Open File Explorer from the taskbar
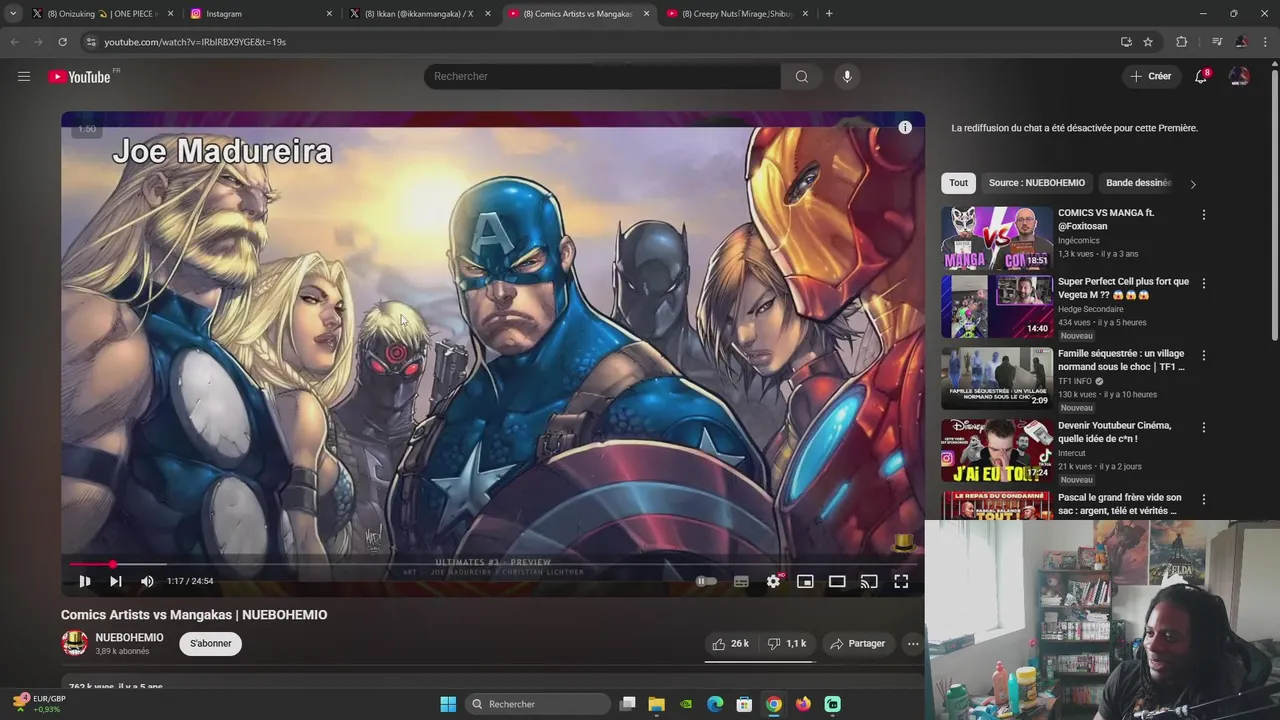The width and height of the screenshot is (1280, 720). tap(657, 704)
